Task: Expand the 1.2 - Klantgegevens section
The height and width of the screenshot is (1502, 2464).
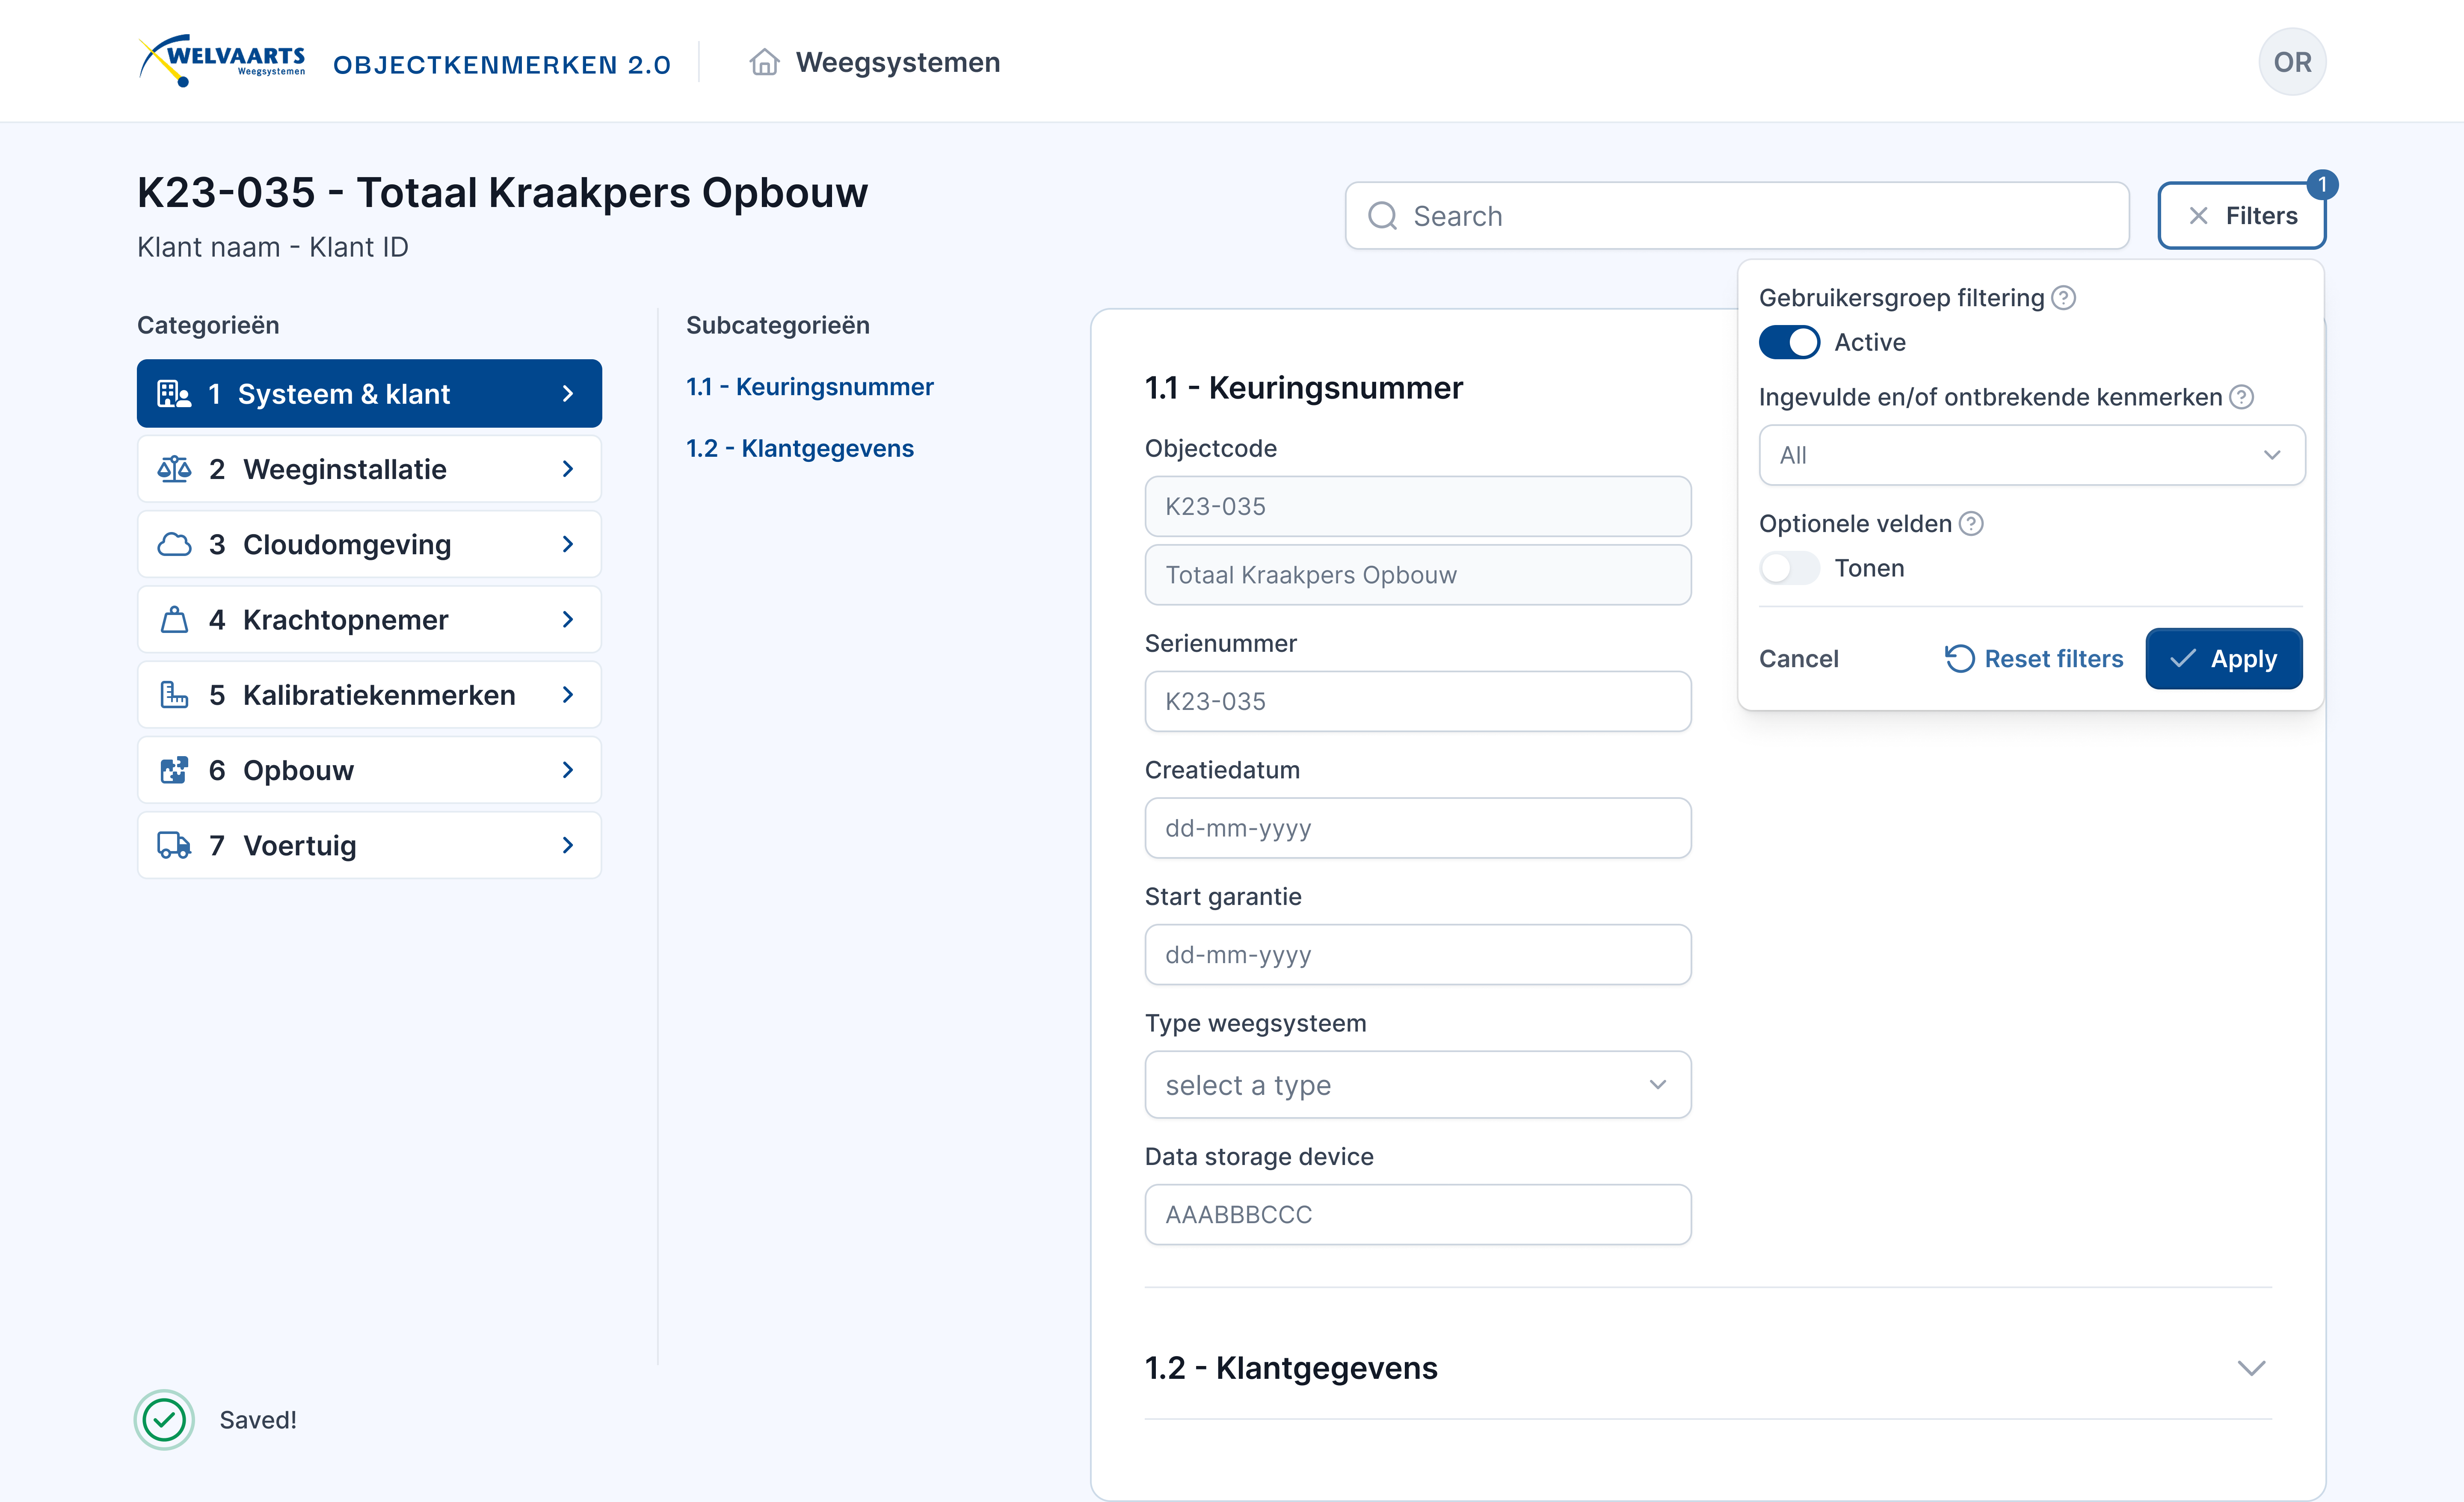Action: click(2250, 1368)
